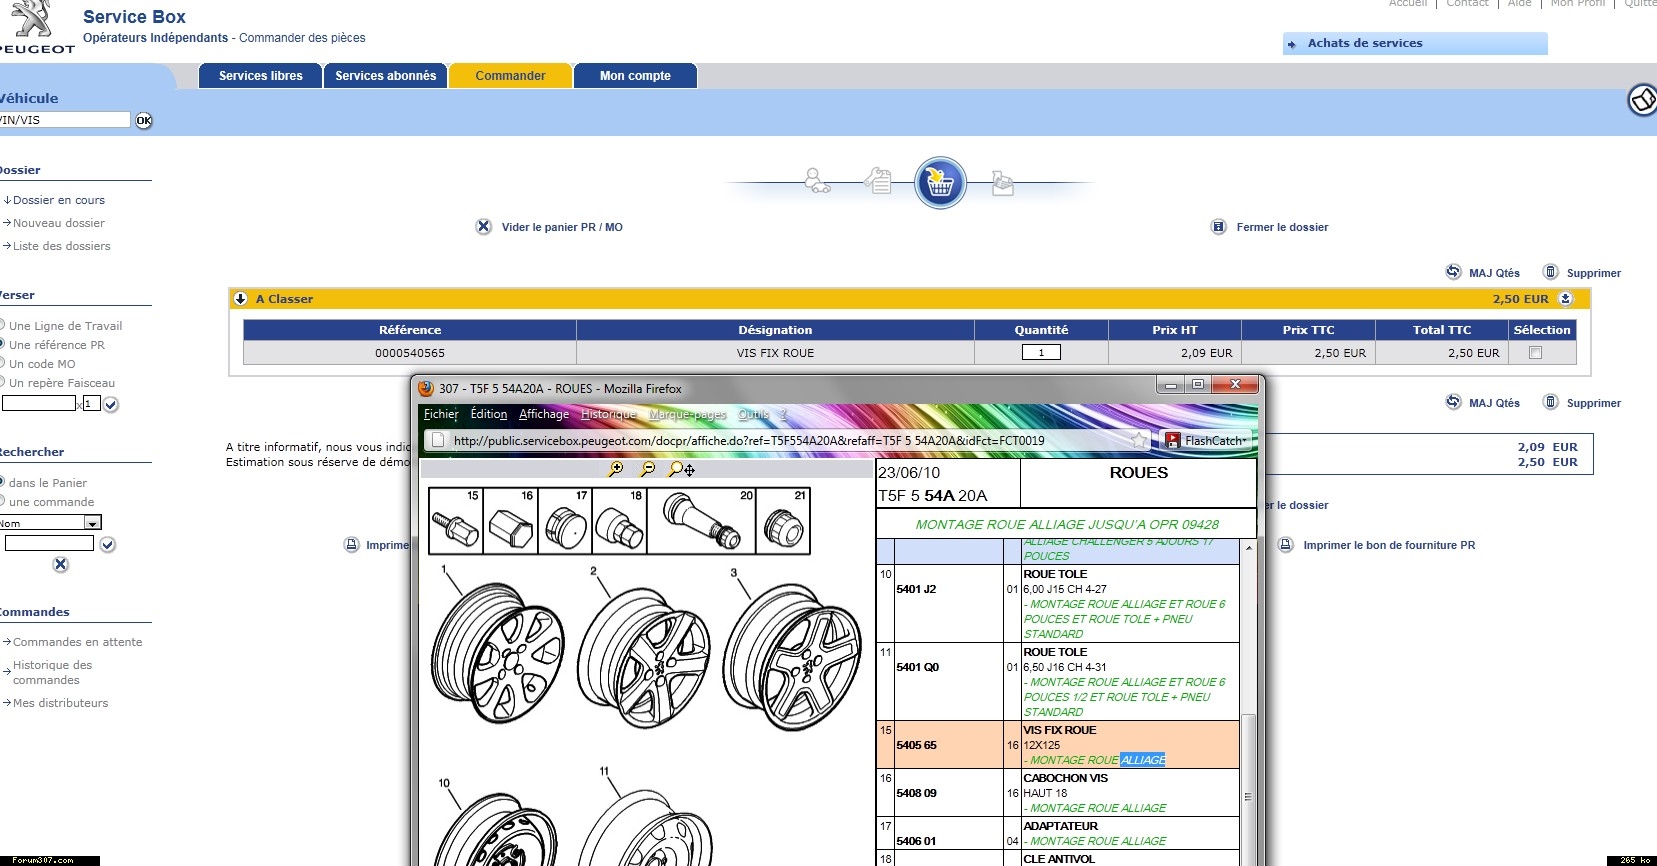This screenshot has height=866, width=1657.
Task: Click the zoom-out magnifier in the Firefox popup
Action: point(648,469)
